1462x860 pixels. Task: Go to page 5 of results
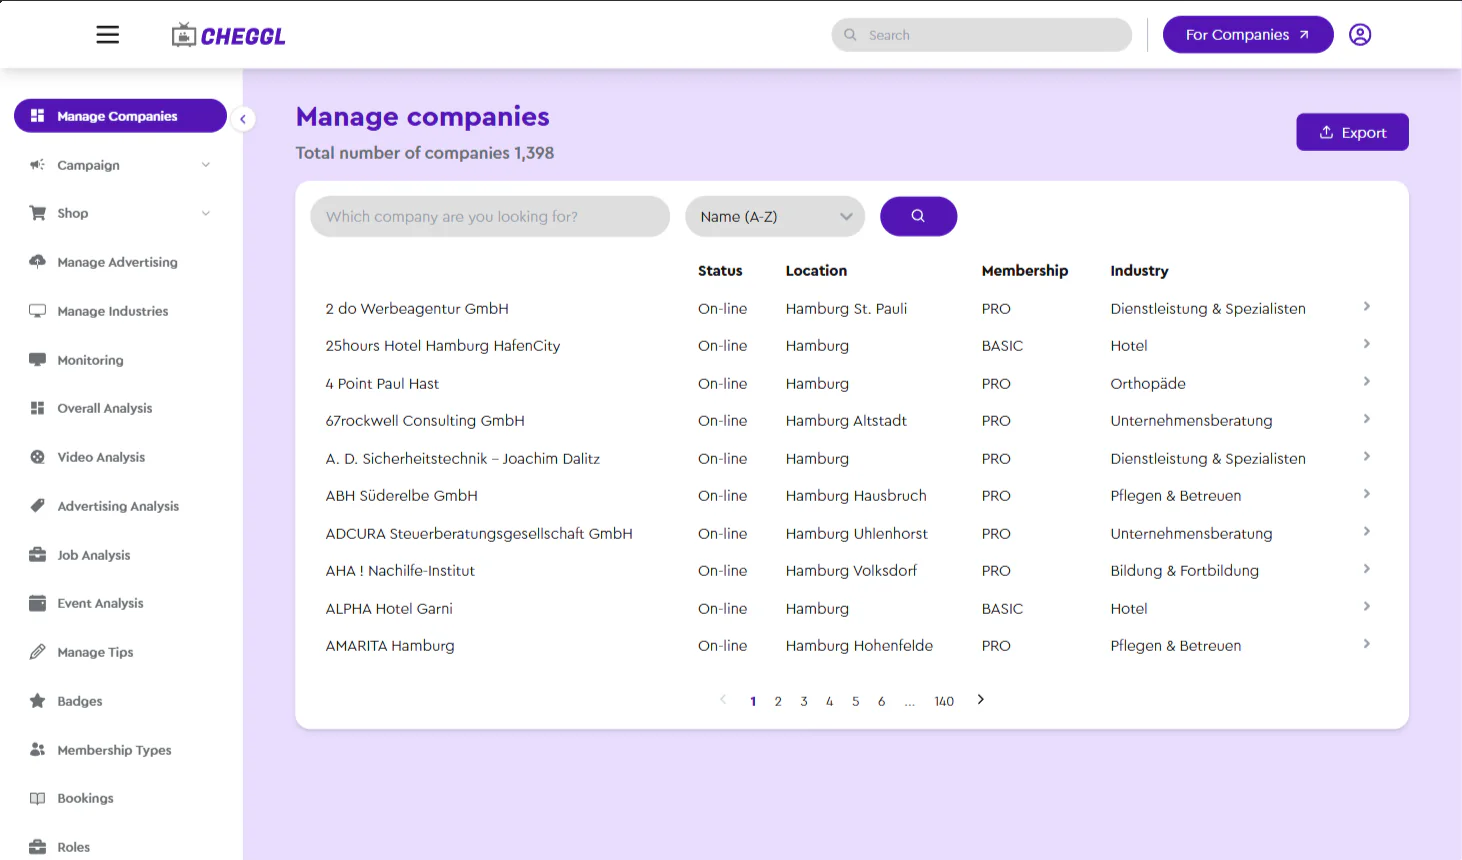click(x=856, y=702)
